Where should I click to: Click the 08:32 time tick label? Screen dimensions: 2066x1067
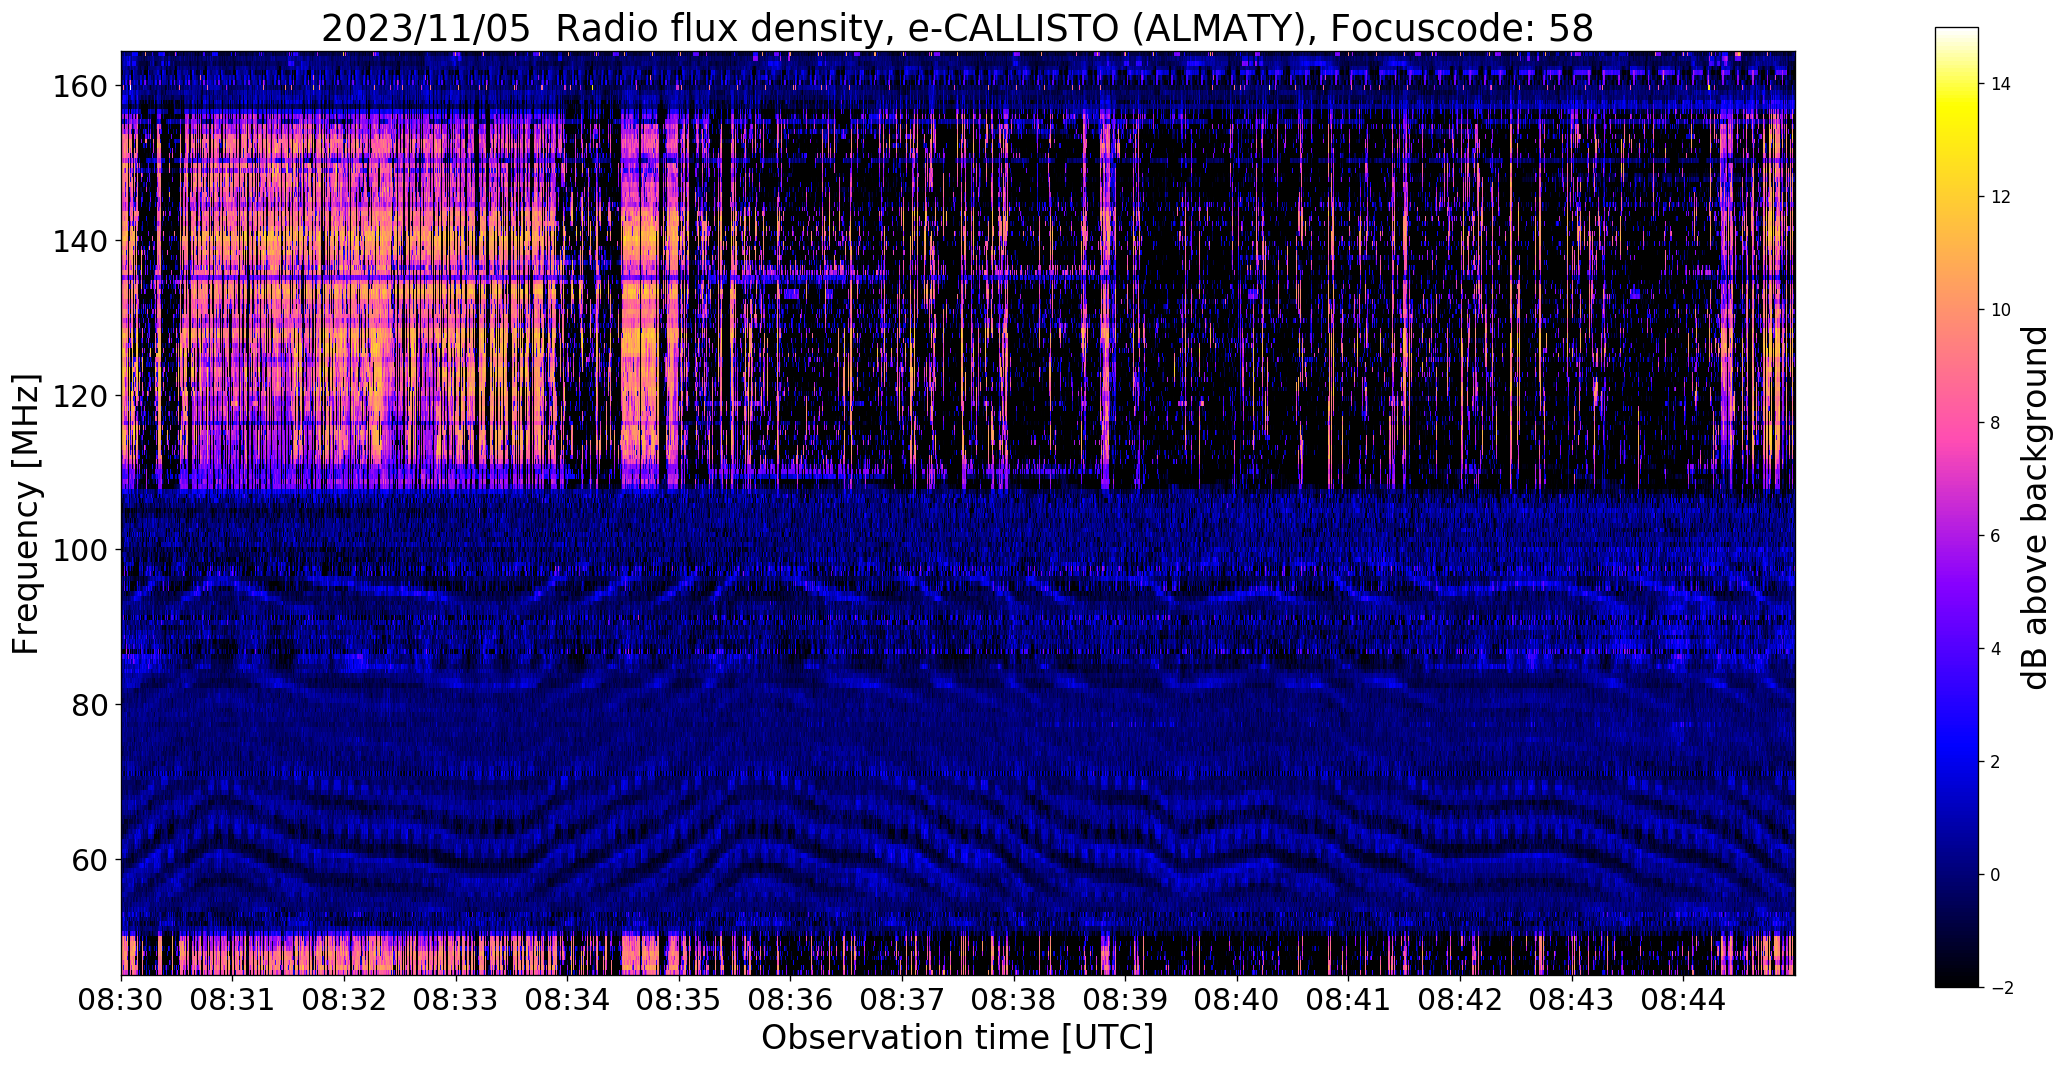(x=345, y=999)
